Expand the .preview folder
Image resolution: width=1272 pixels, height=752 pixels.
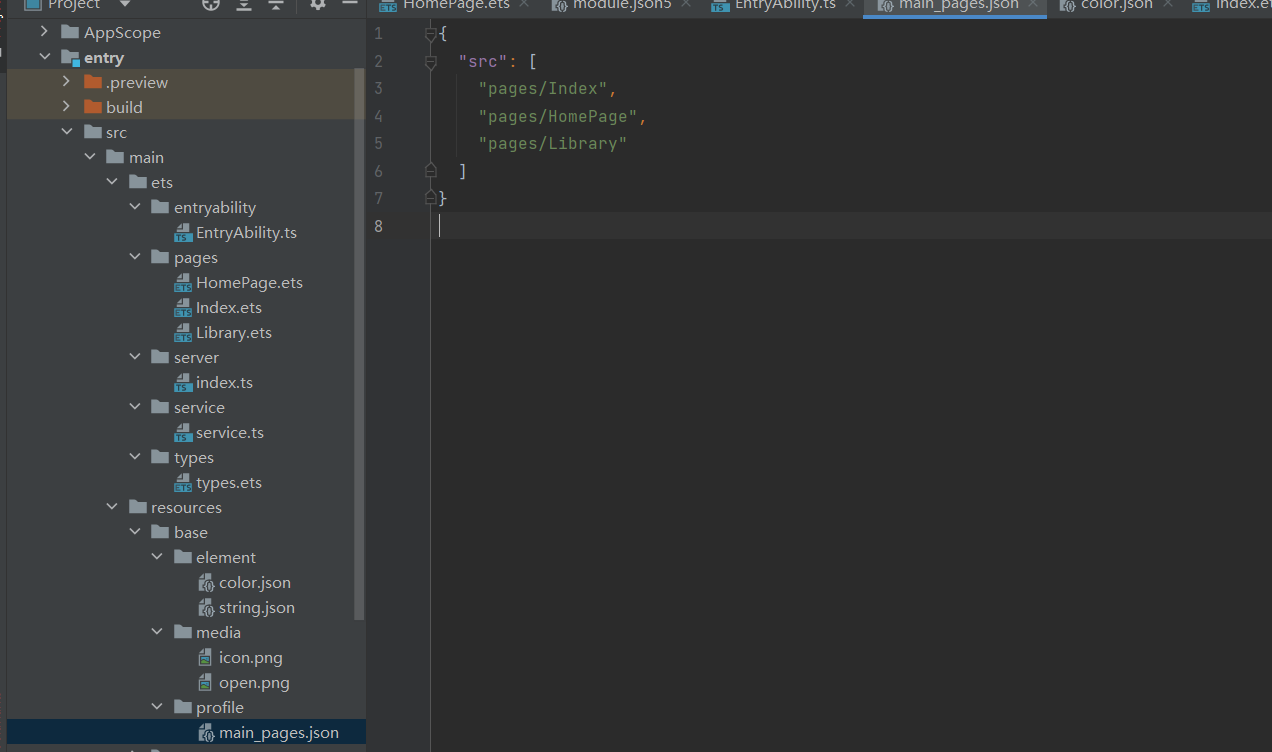pos(66,82)
